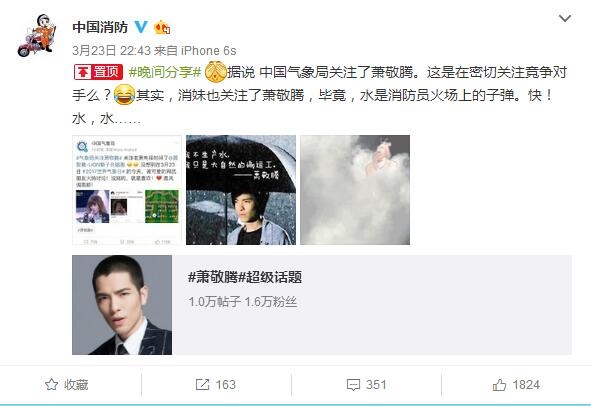The width and height of the screenshot is (591, 406).
Task: View the man with umbrella photo
Action: 241,190
